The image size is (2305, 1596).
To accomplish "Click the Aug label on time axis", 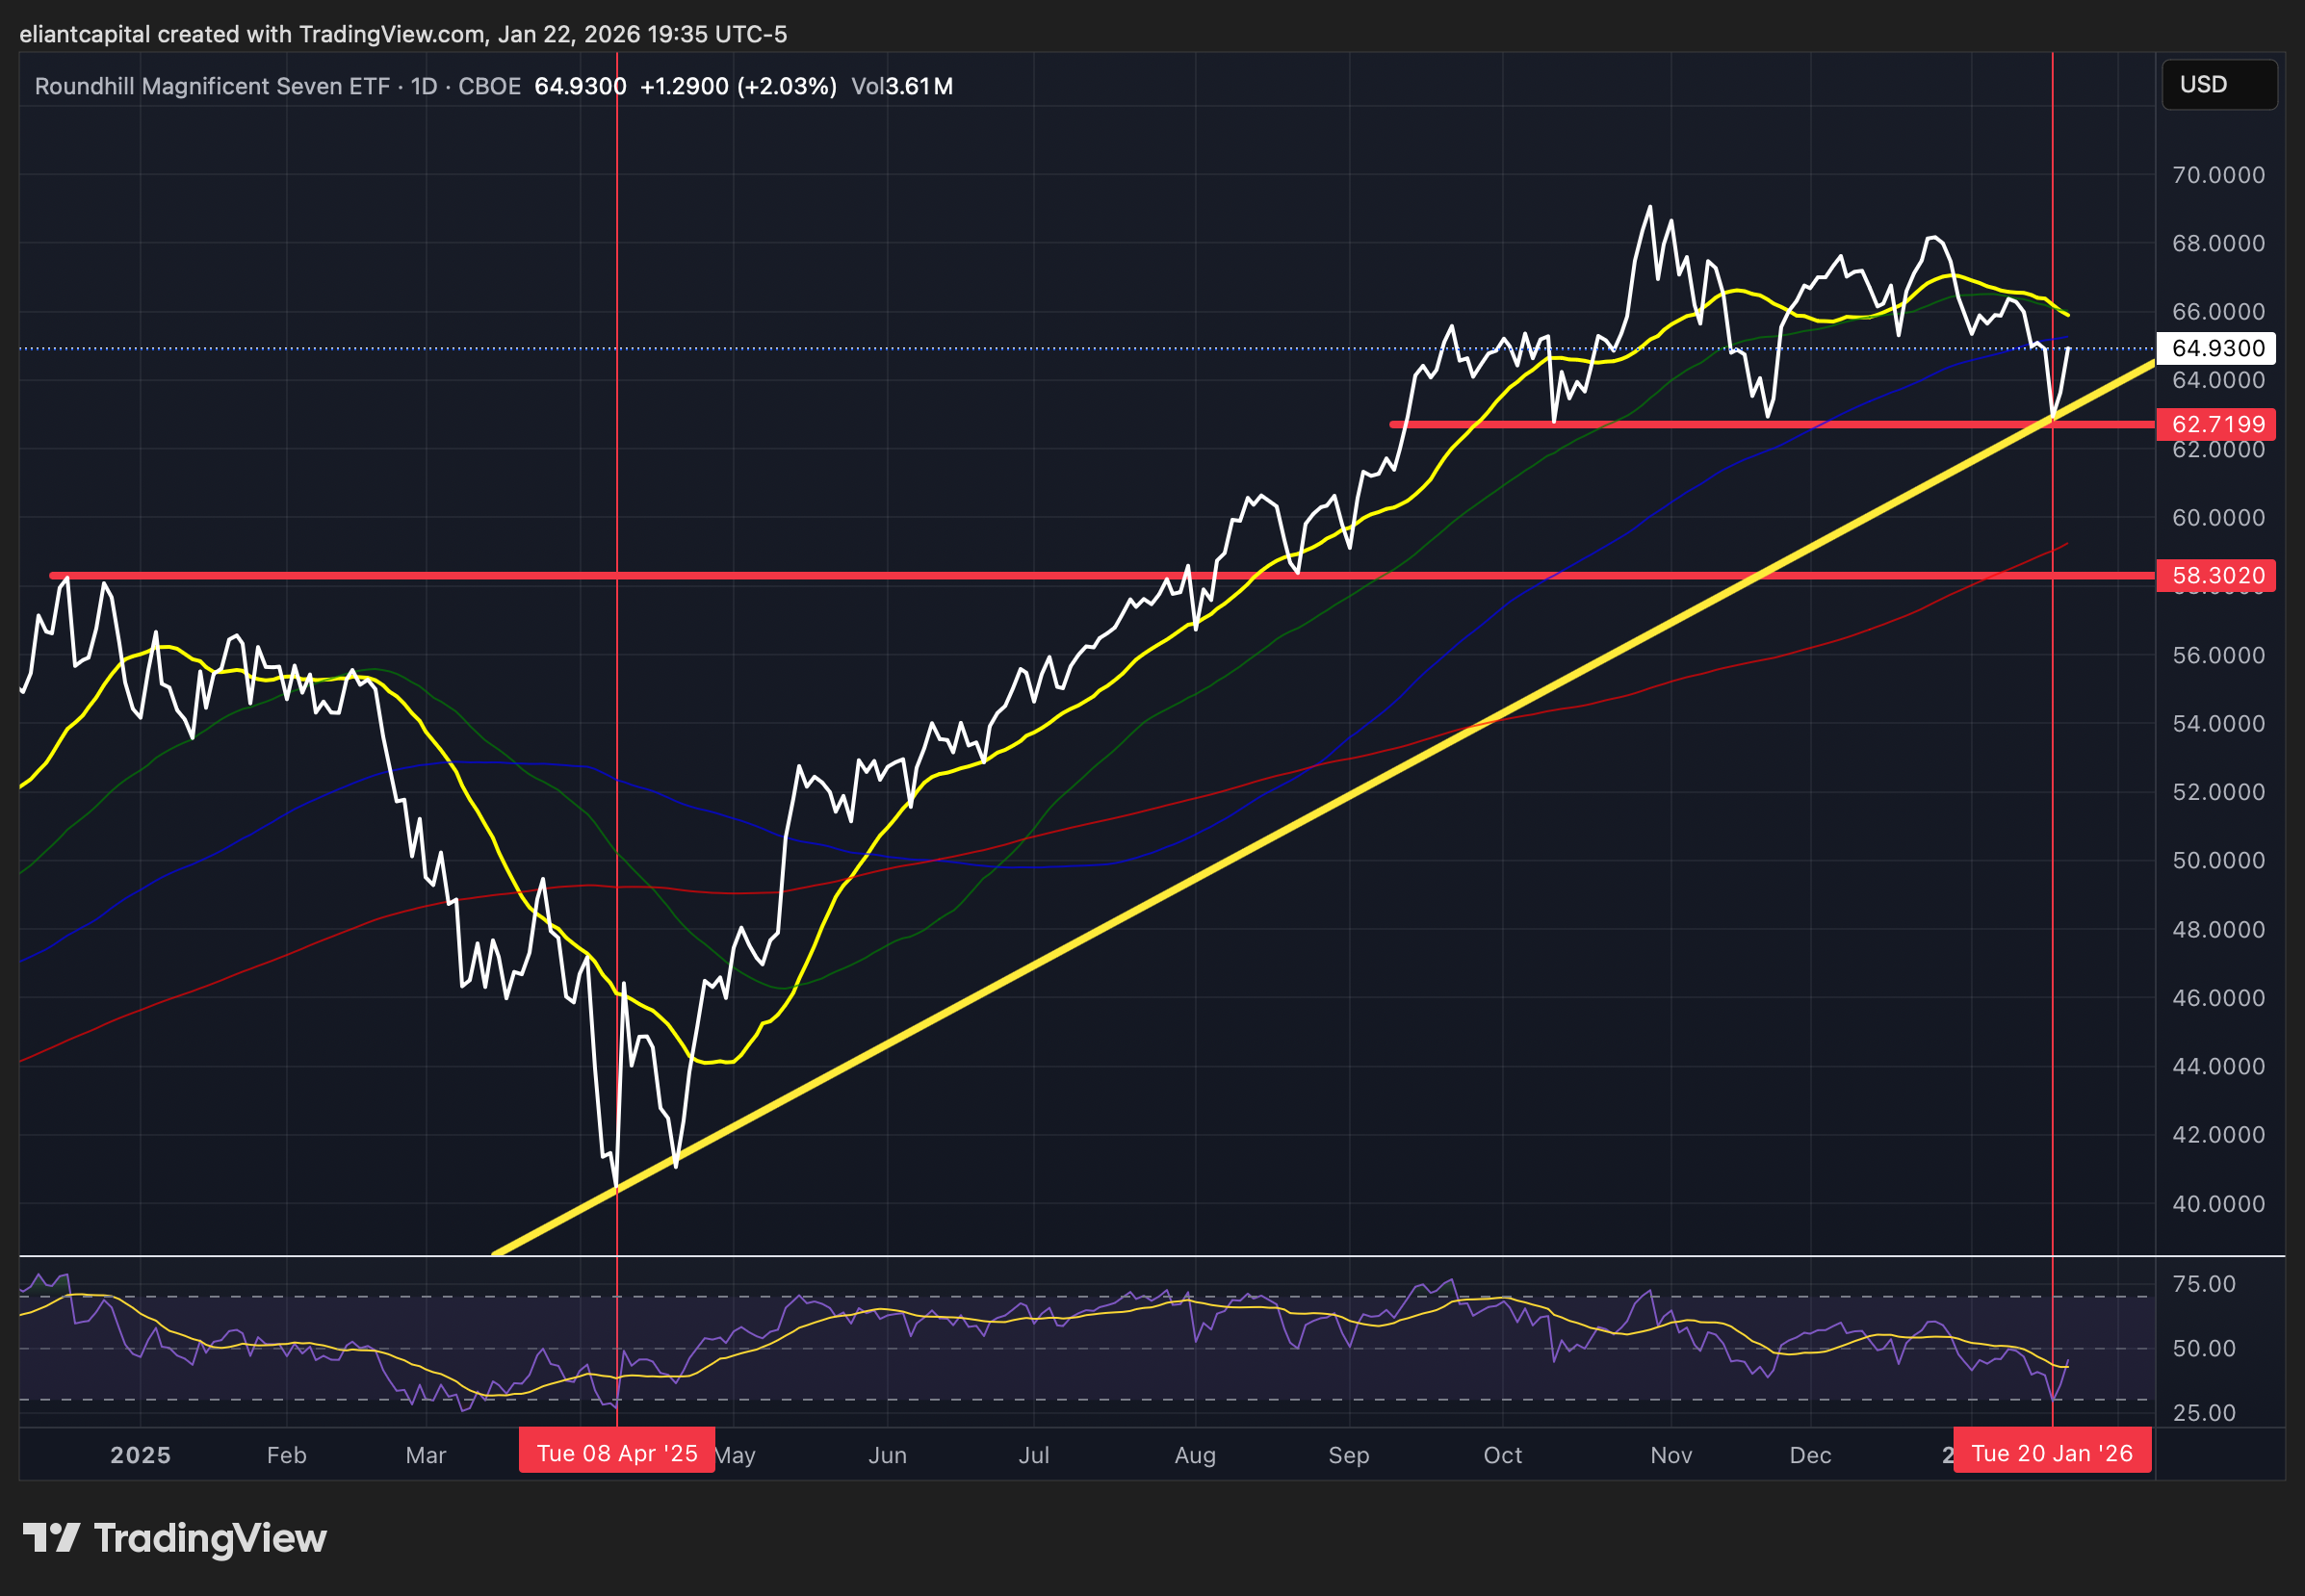I will [1194, 1455].
